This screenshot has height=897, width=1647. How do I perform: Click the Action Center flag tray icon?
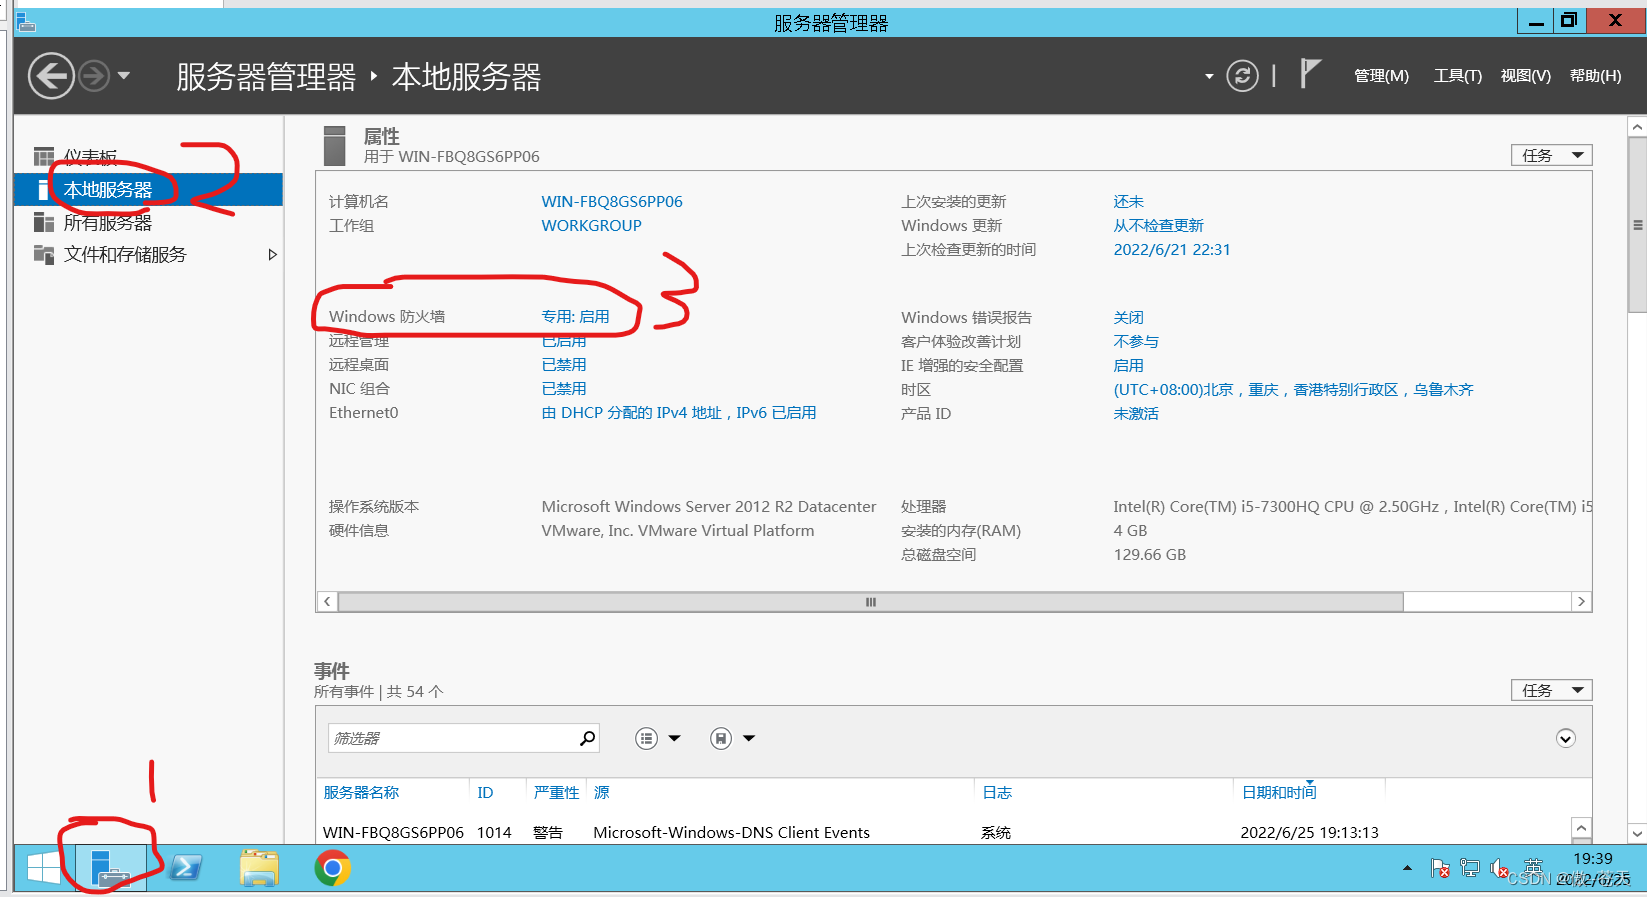1439,868
